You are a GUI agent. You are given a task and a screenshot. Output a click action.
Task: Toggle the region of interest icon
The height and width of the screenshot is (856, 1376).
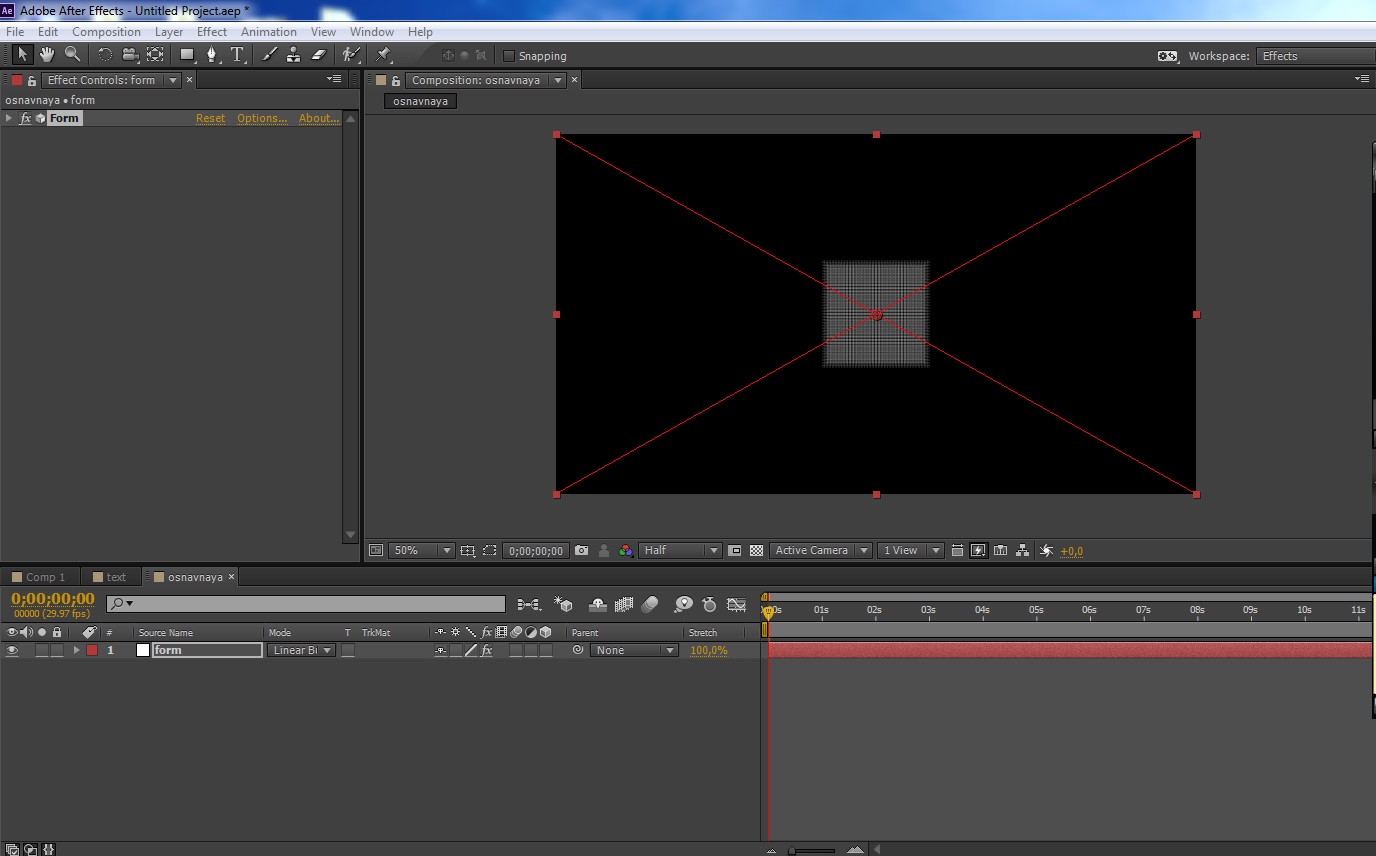click(489, 550)
